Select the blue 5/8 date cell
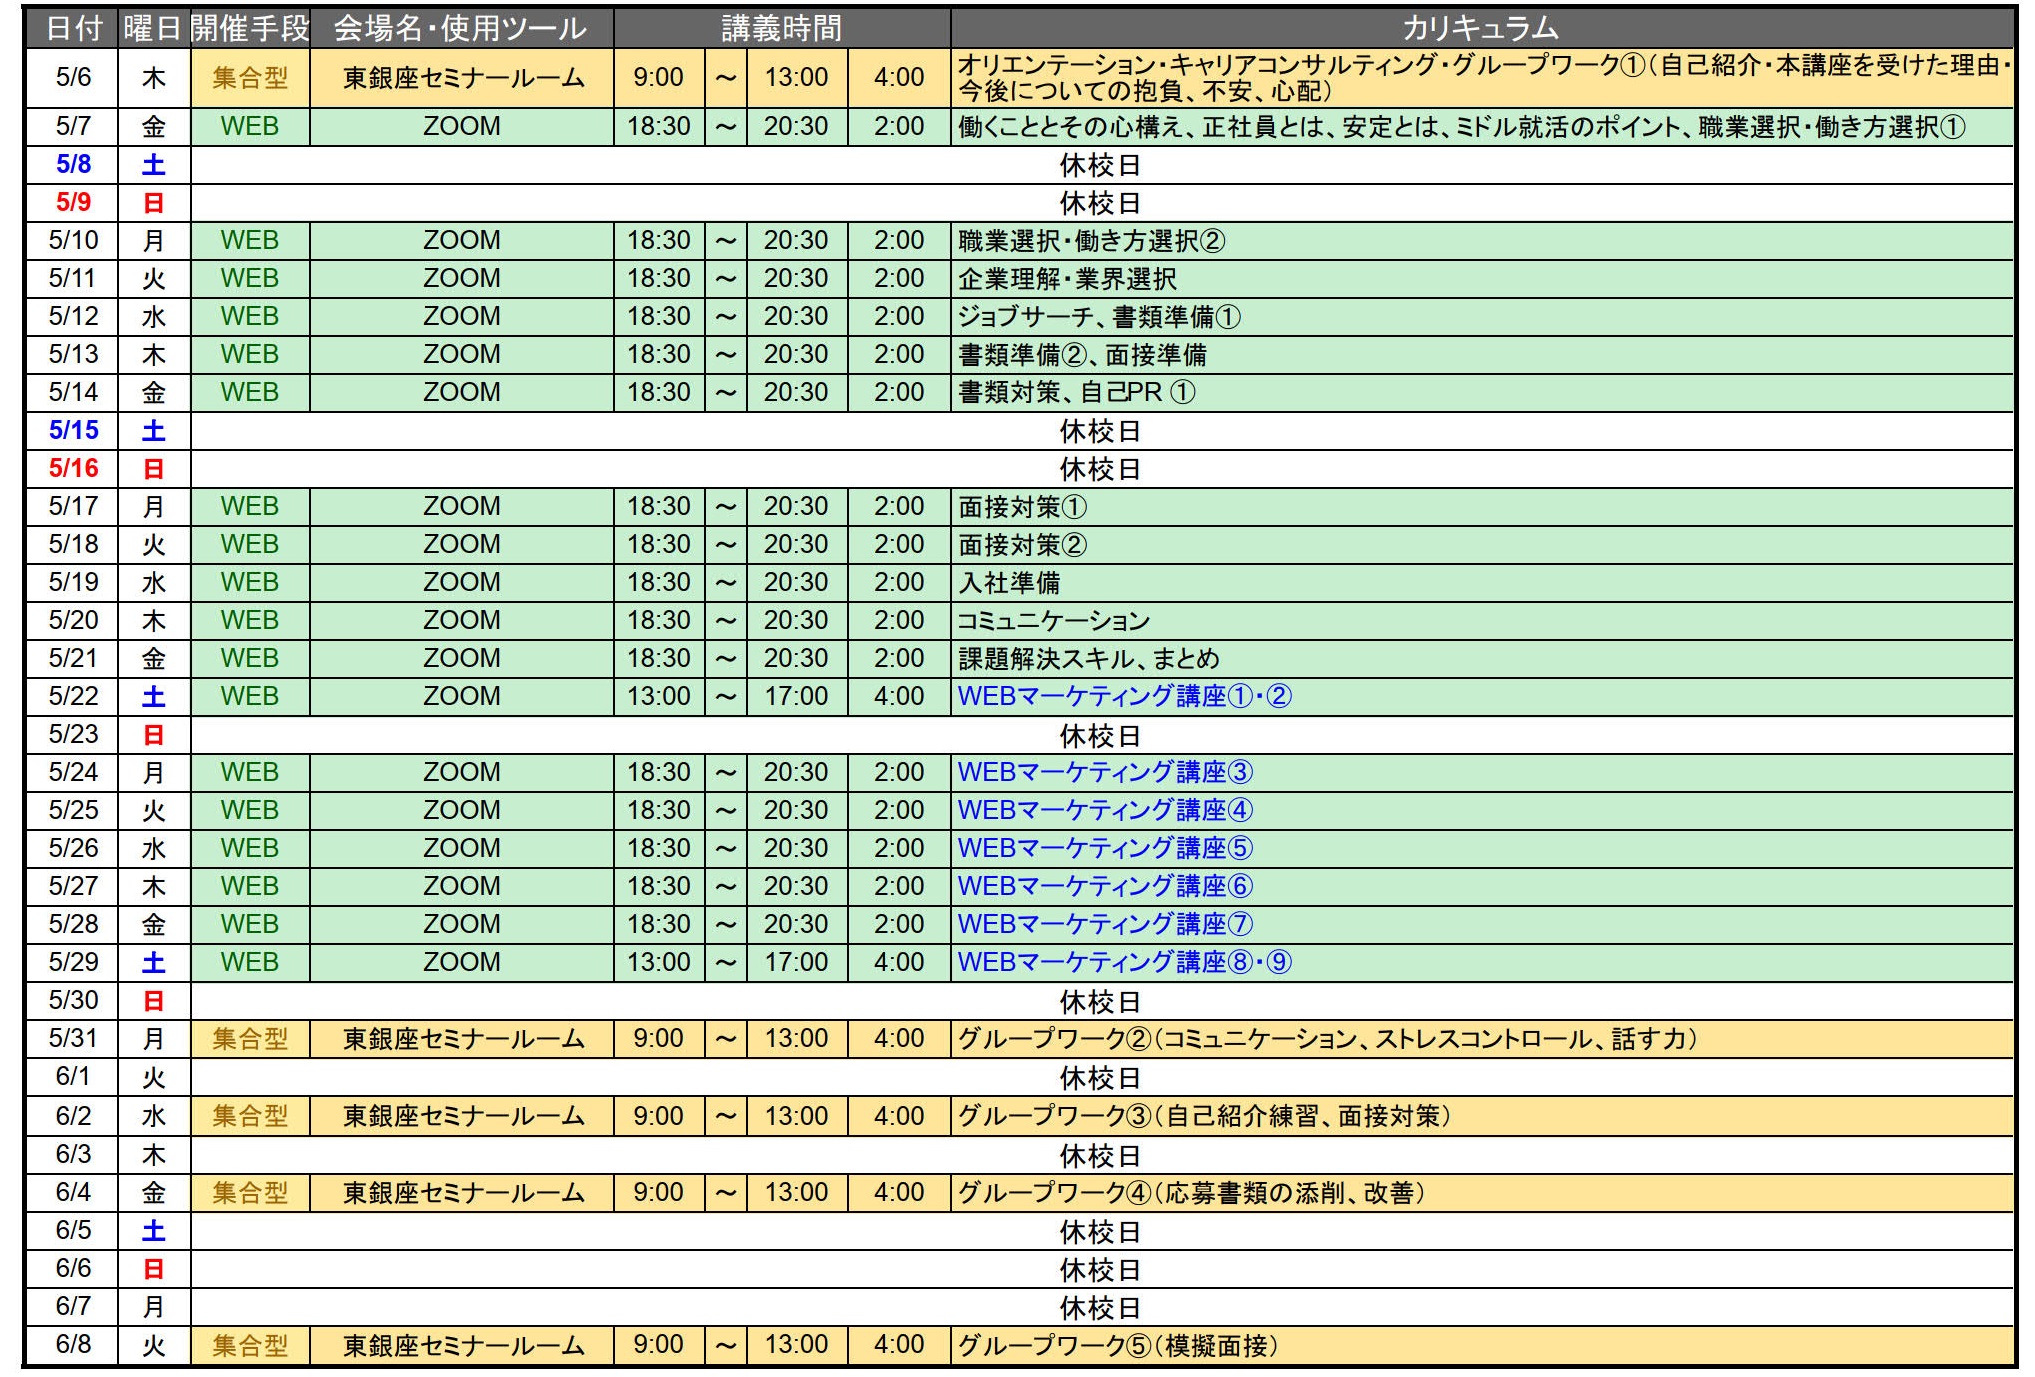This screenshot has height=1377, width=2035. click(x=73, y=165)
